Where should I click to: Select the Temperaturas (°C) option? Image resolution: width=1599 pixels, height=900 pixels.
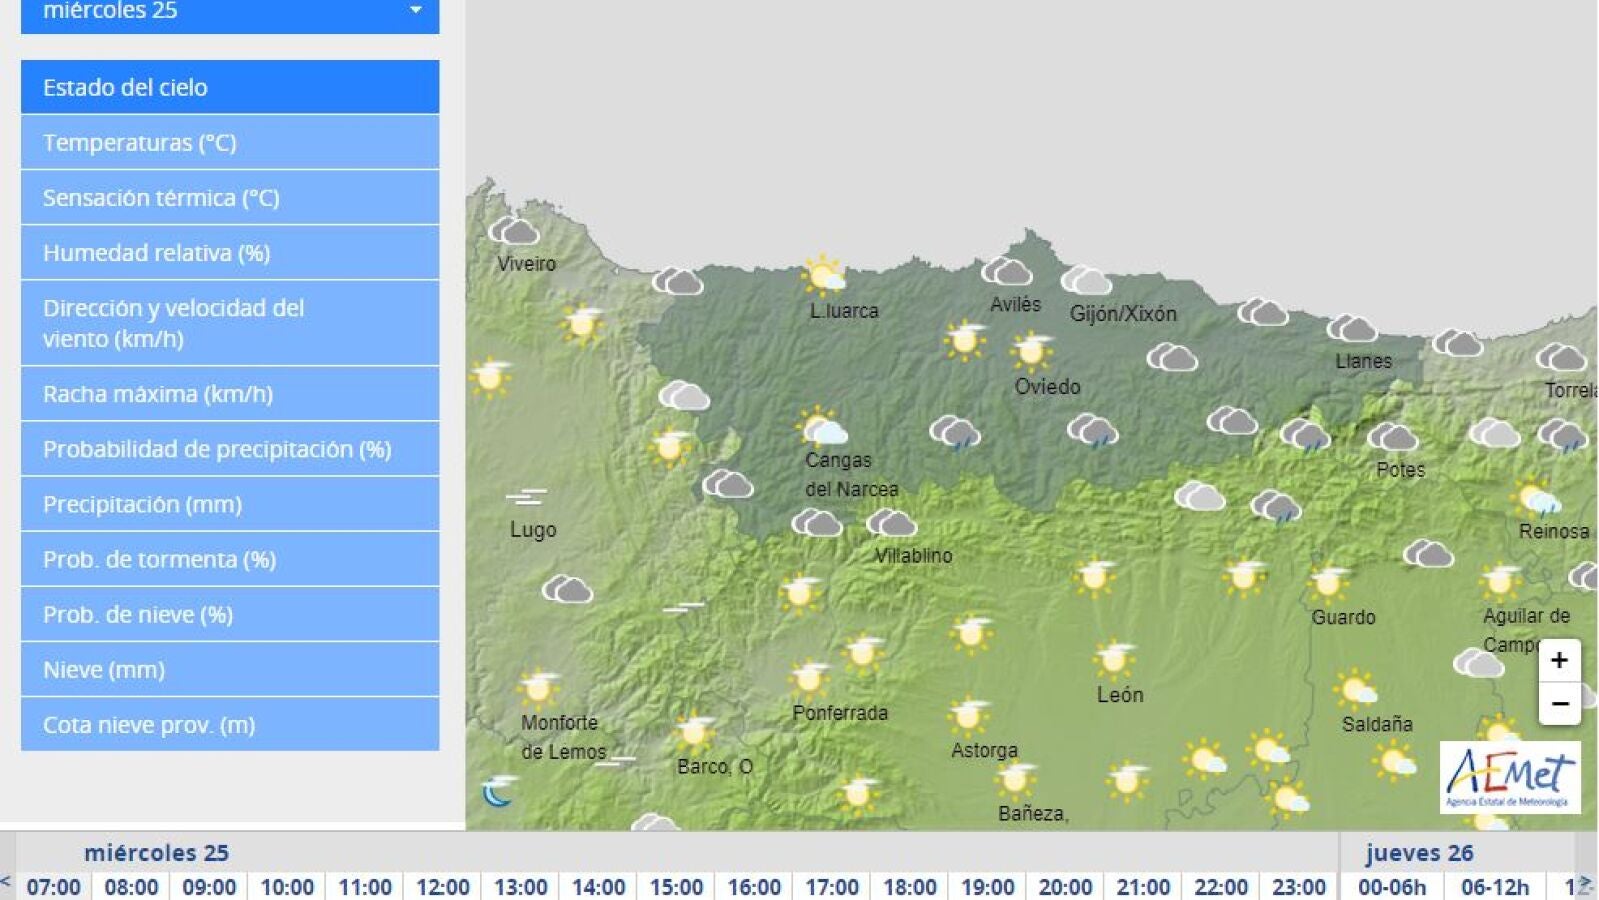point(230,142)
